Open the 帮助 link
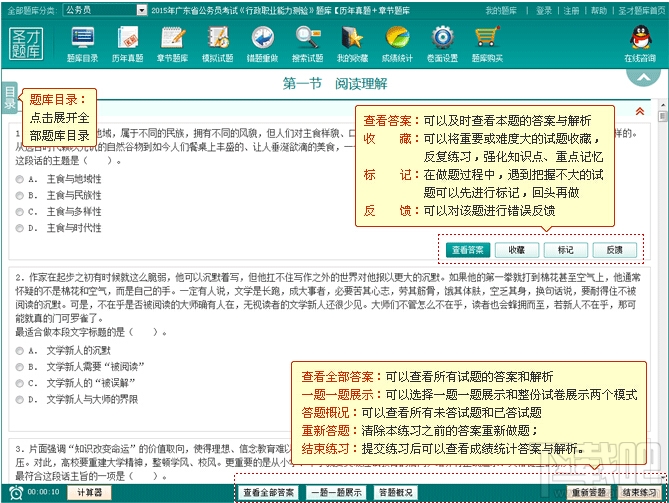This screenshot has height=503, width=669. coord(599,11)
